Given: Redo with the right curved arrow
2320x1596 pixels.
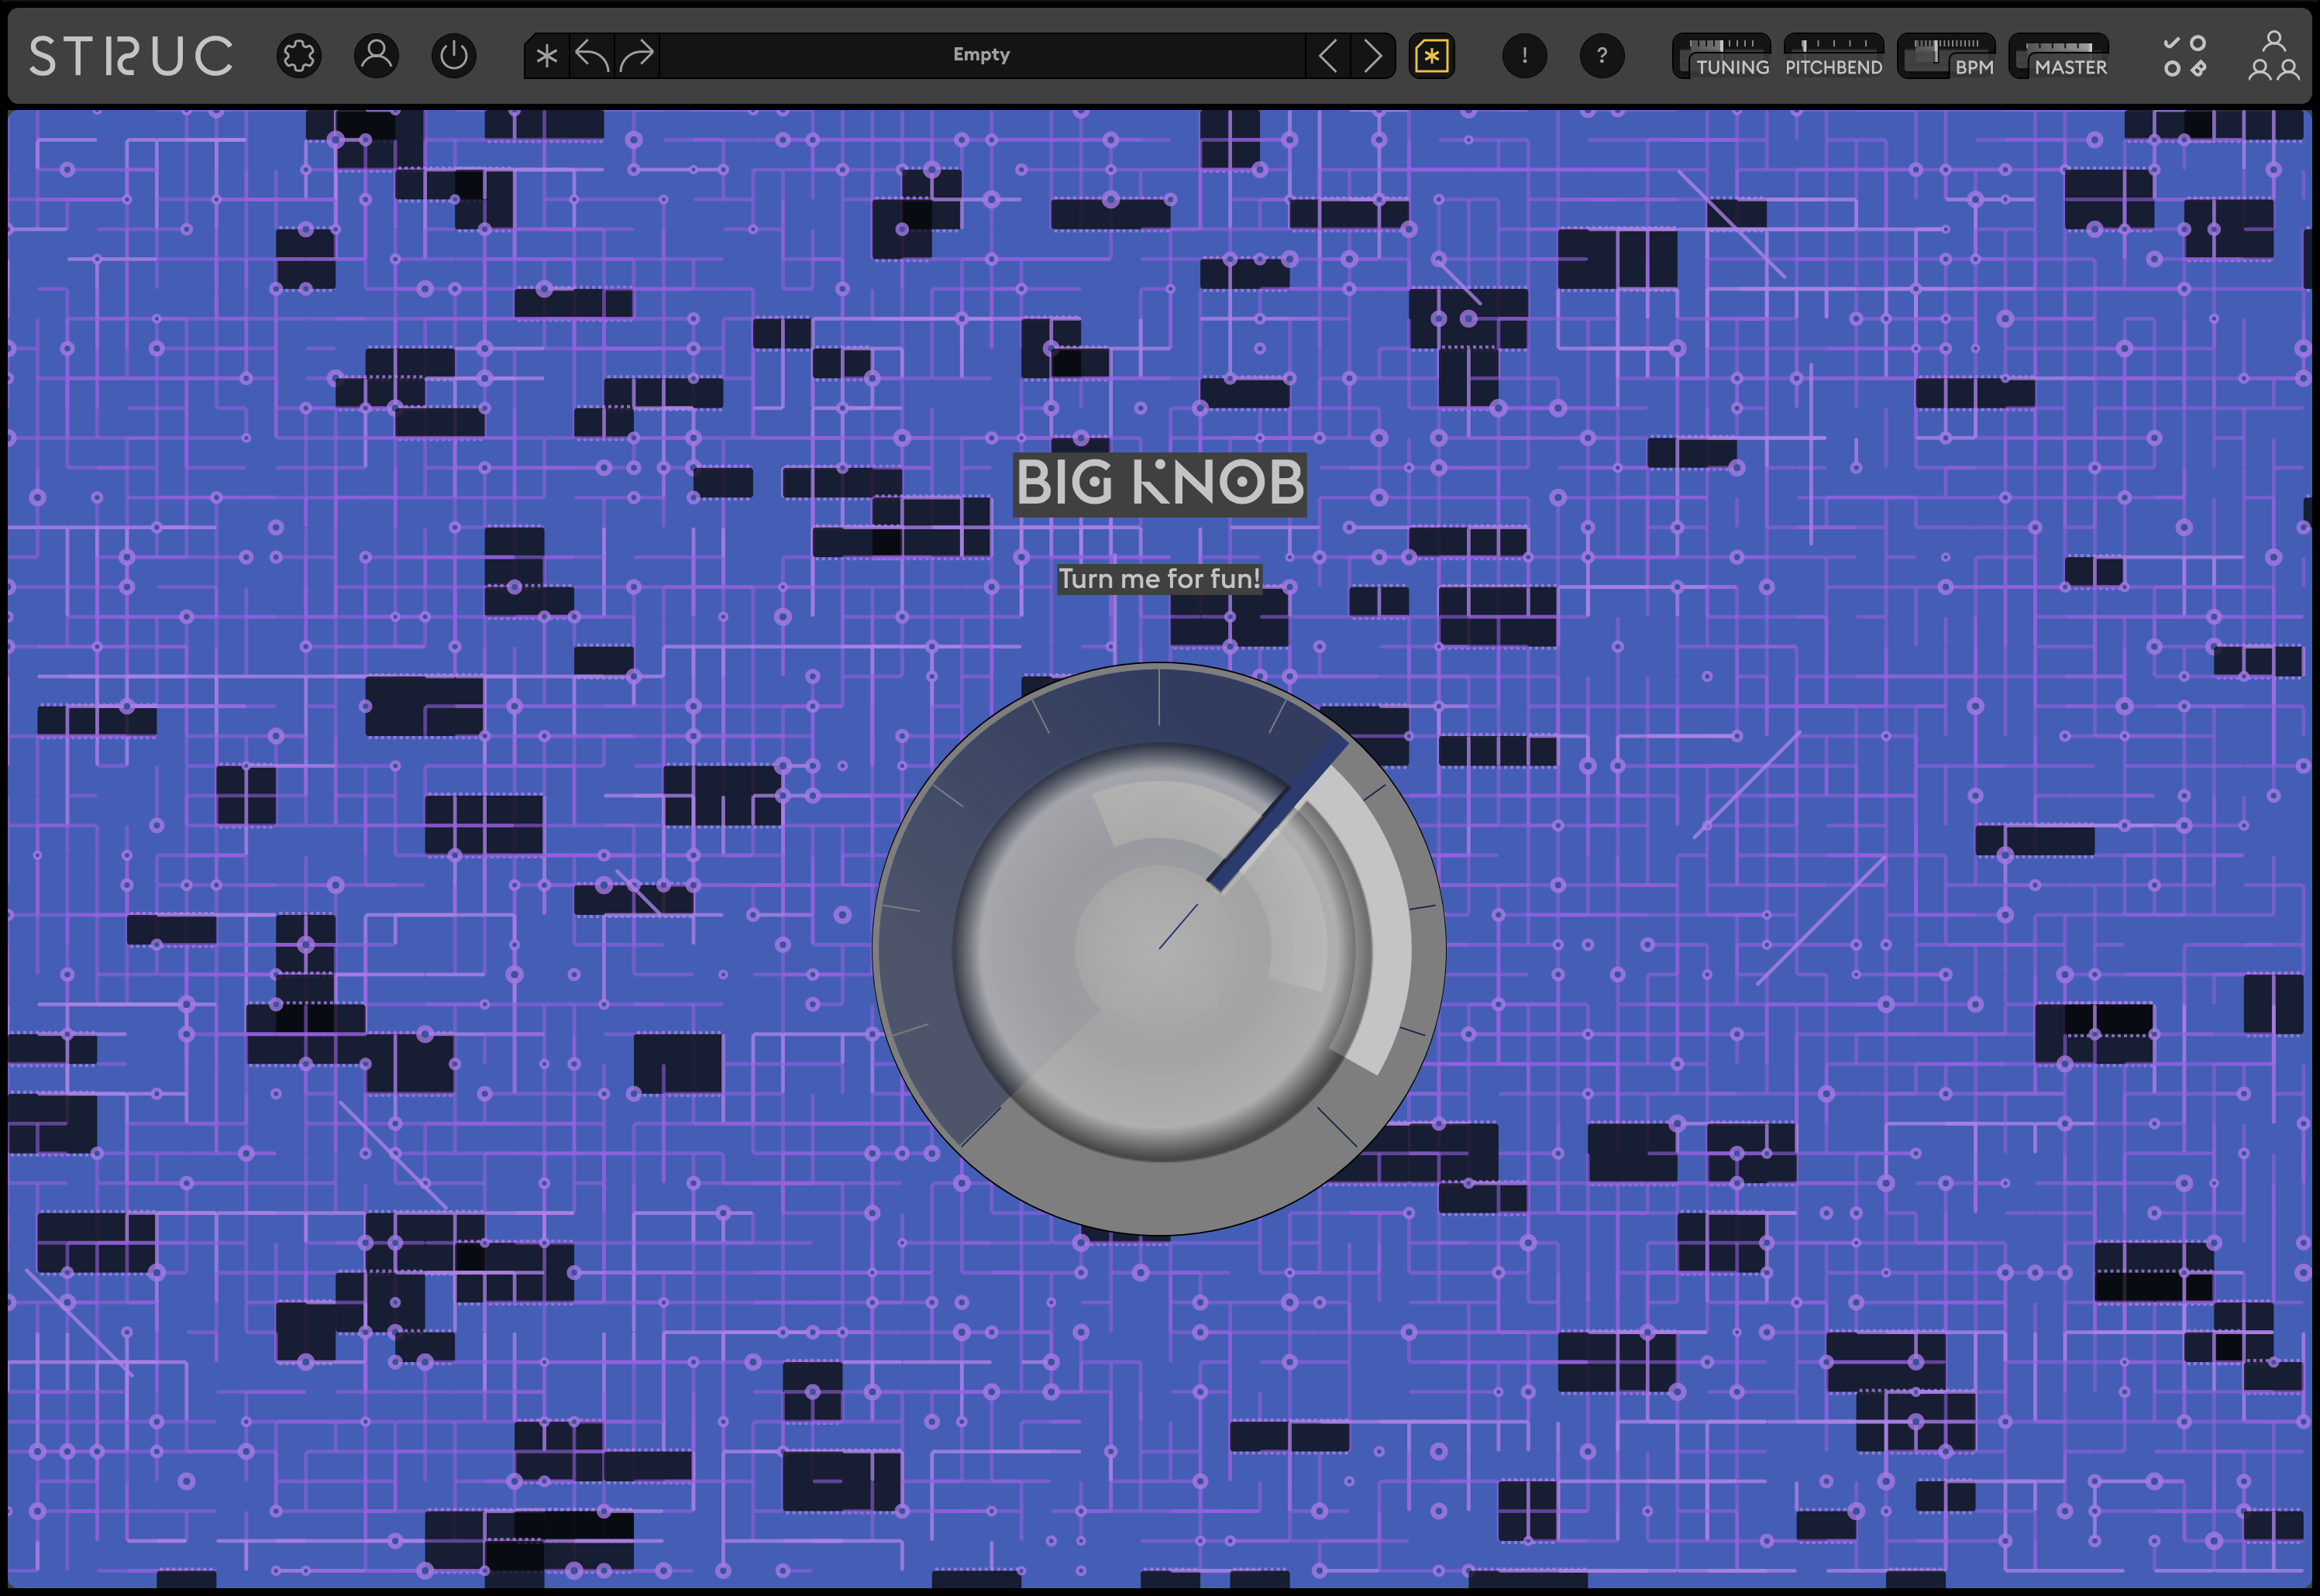Looking at the screenshot, I should coord(636,56).
